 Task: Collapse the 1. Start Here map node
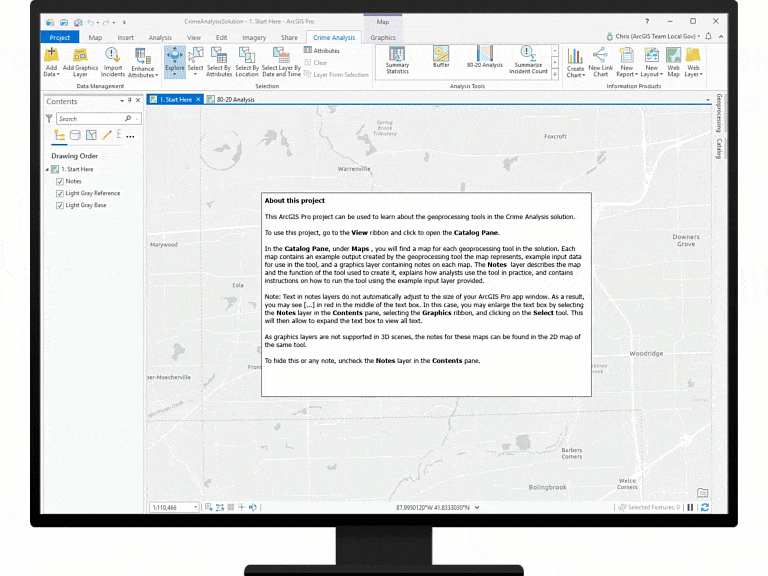coord(48,169)
